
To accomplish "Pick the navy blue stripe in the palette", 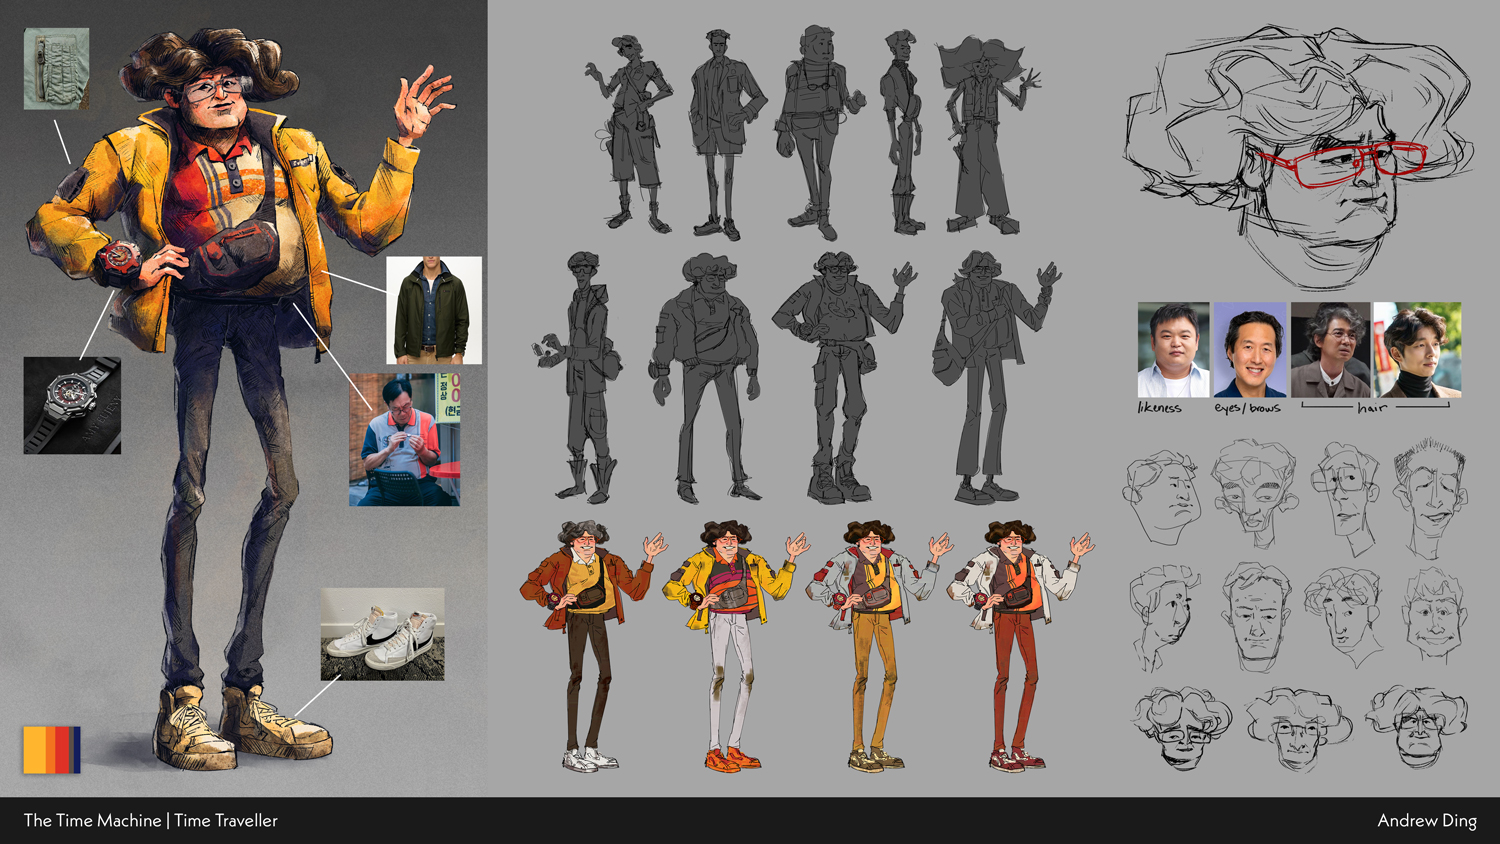I will [77, 750].
